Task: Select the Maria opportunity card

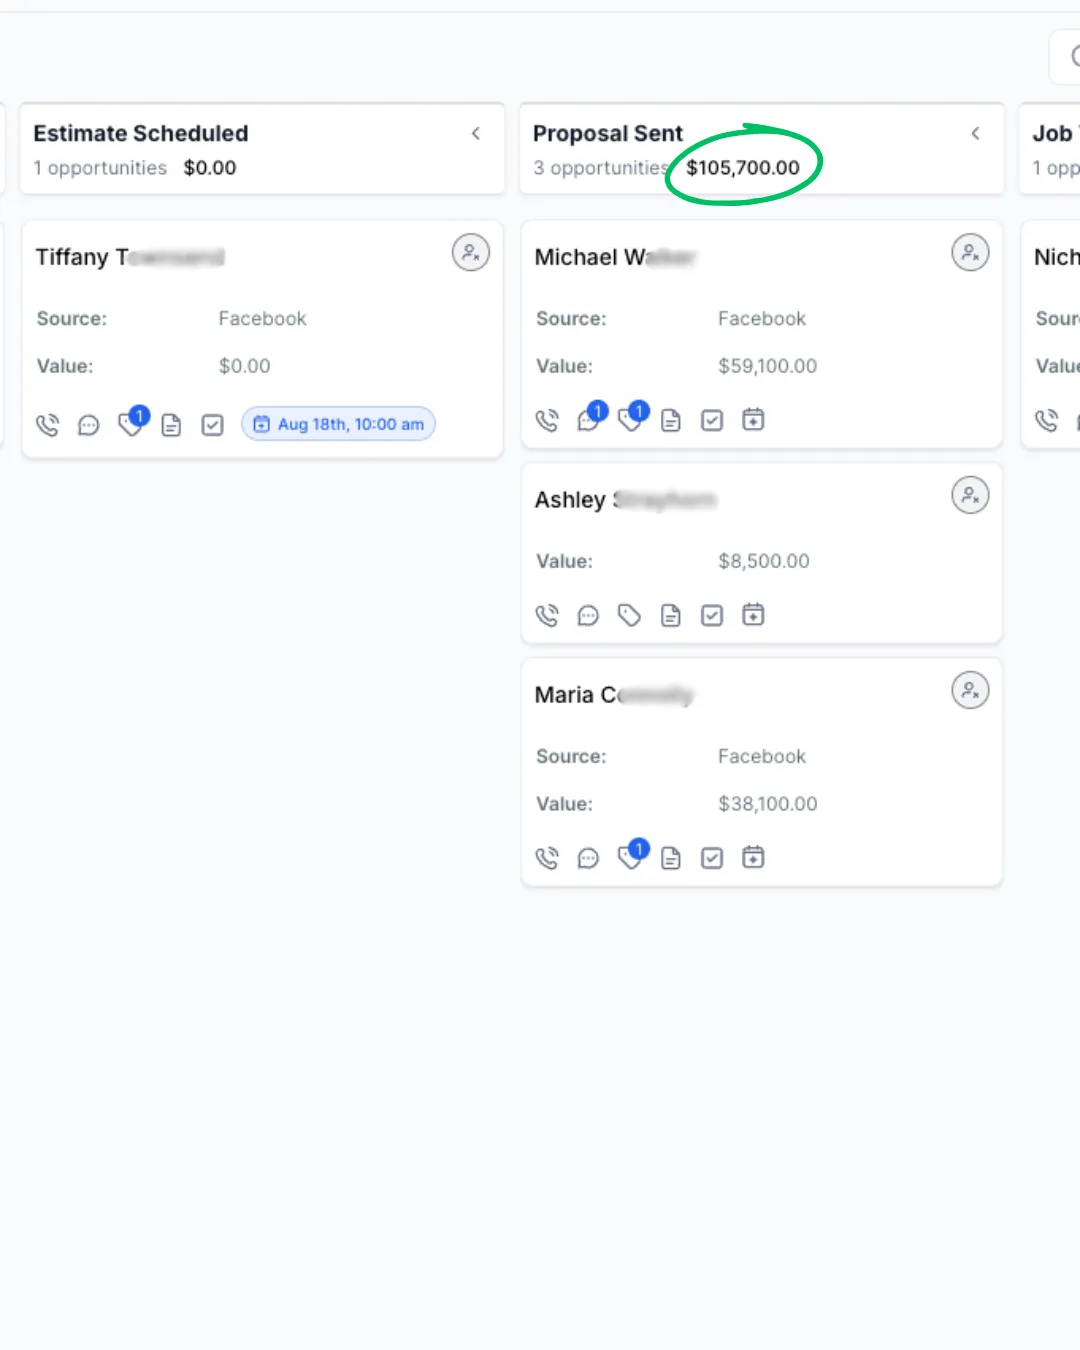Action: [x=762, y=772]
